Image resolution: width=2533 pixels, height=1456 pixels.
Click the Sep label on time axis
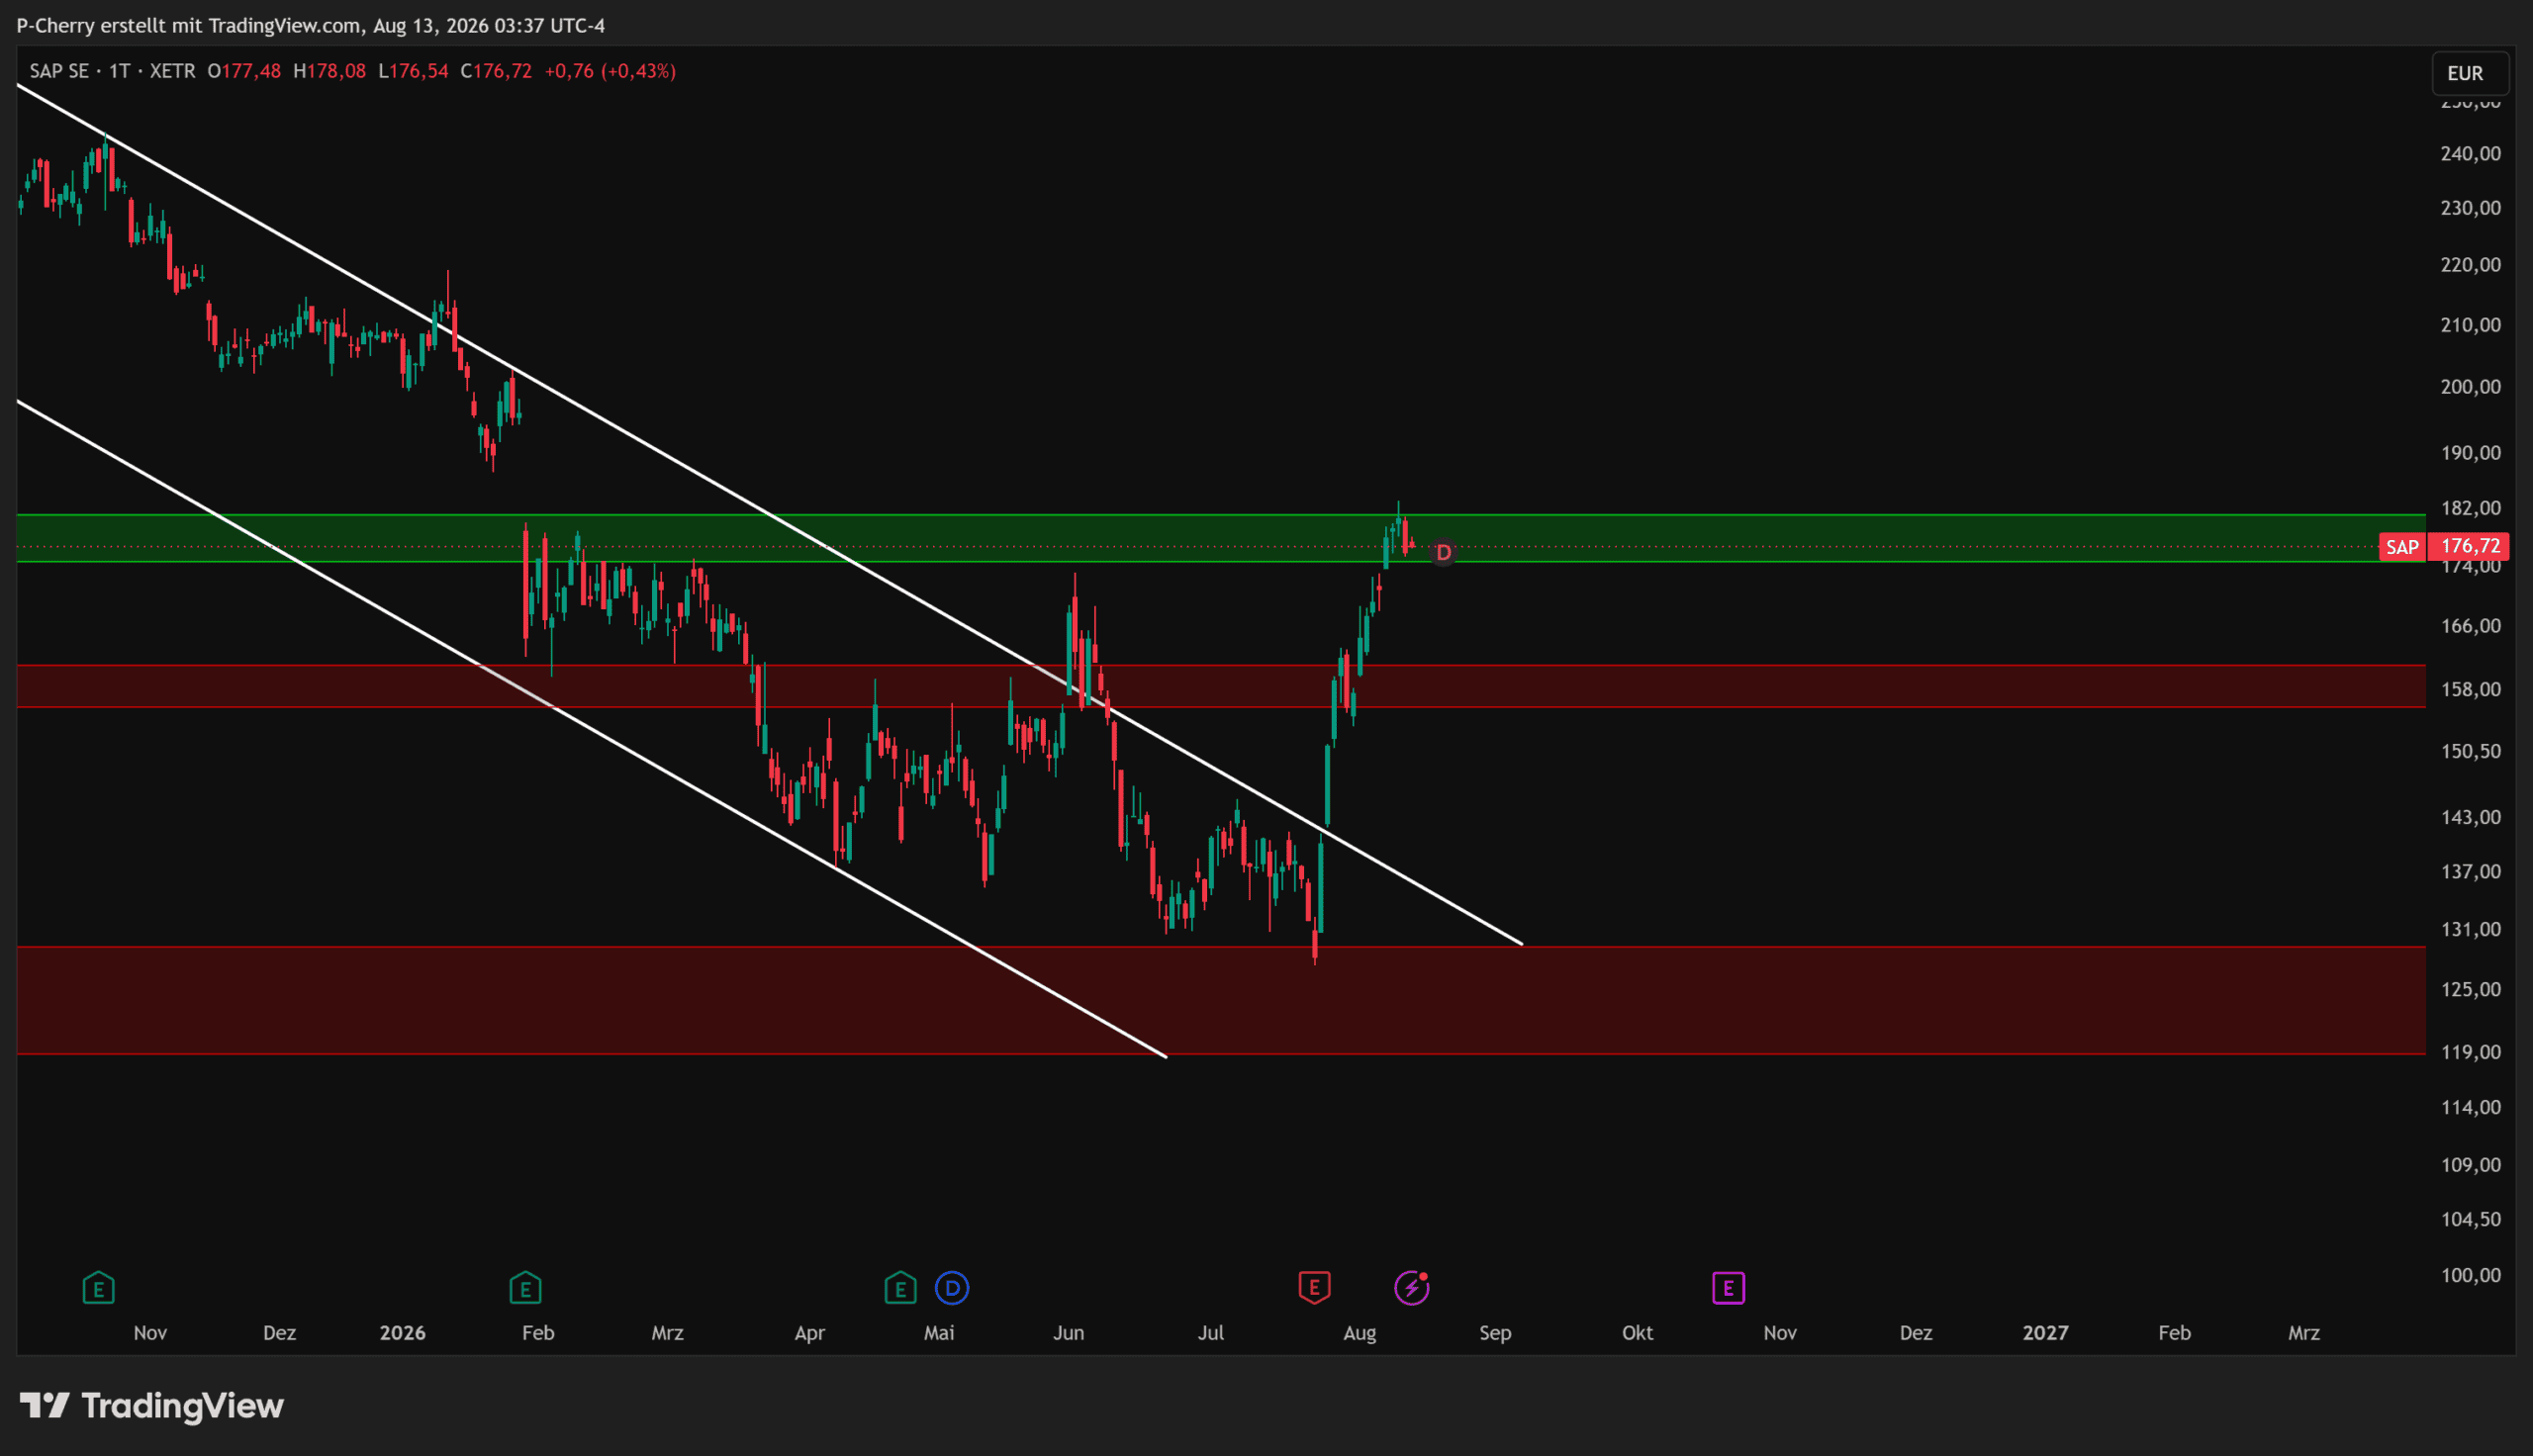pyautogui.click(x=1495, y=1333)
